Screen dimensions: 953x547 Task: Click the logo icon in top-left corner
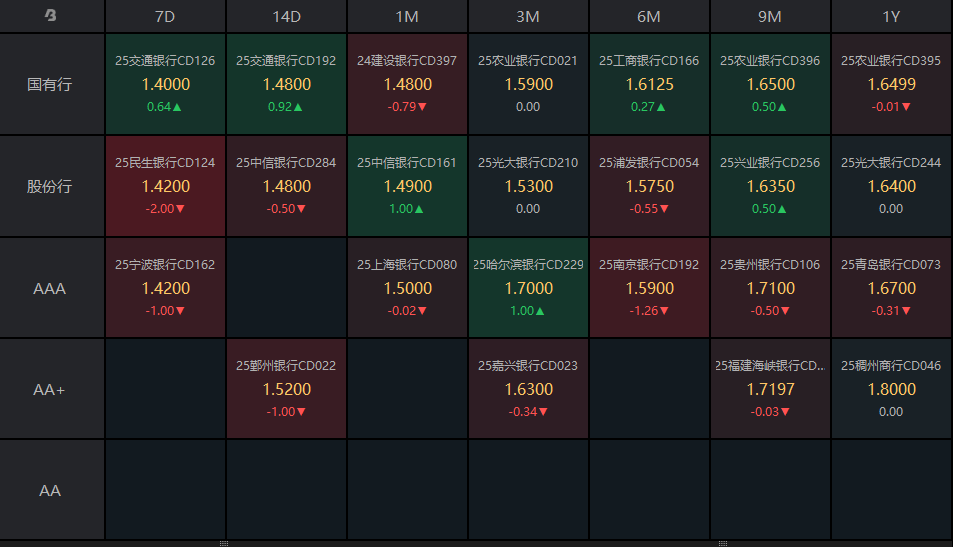point(51,16)
